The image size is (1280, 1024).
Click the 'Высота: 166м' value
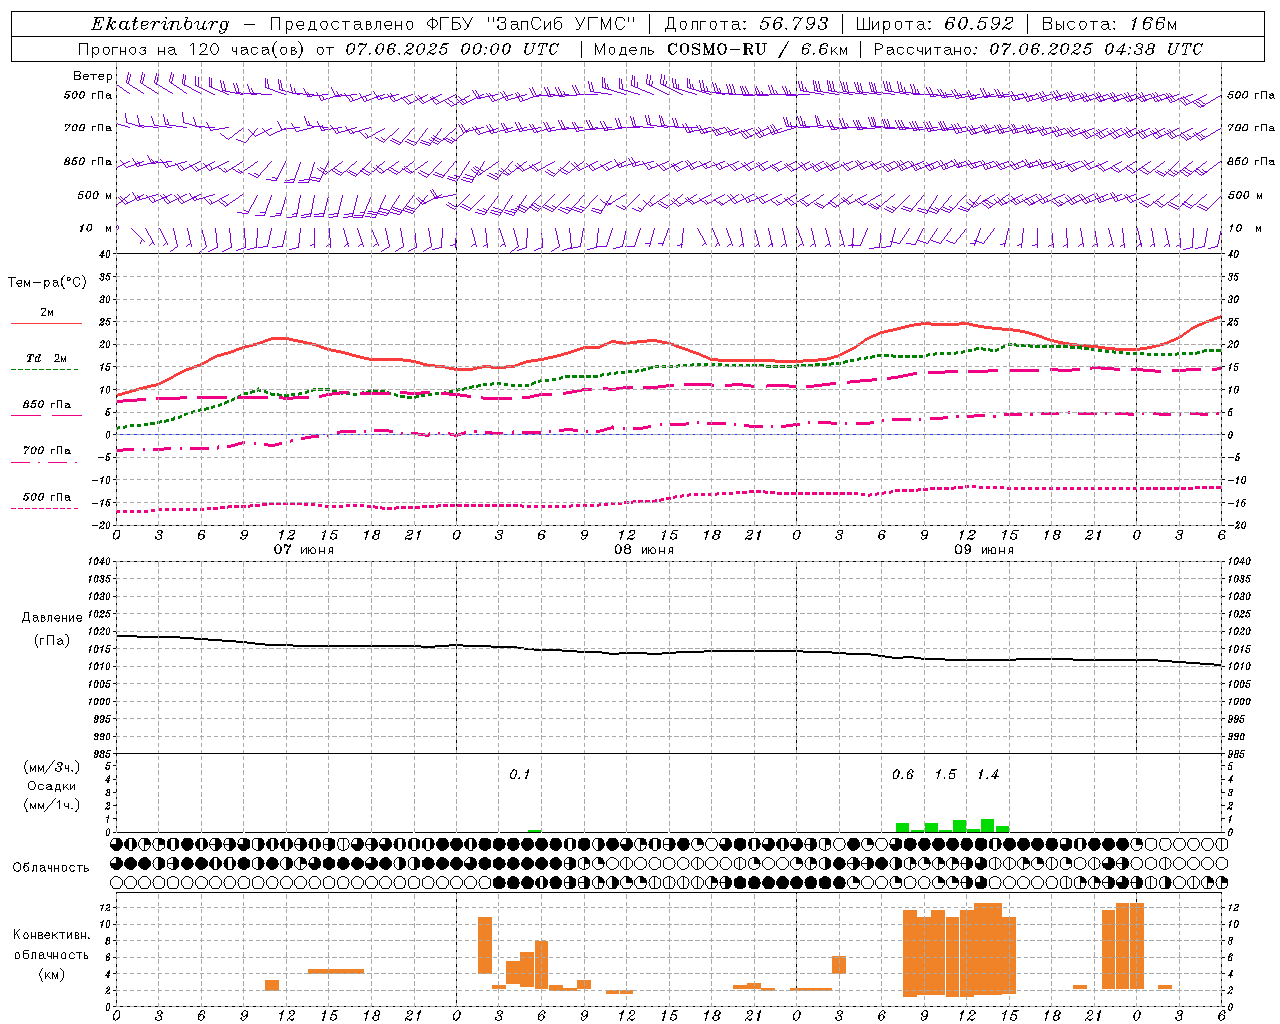(1109, 23)
